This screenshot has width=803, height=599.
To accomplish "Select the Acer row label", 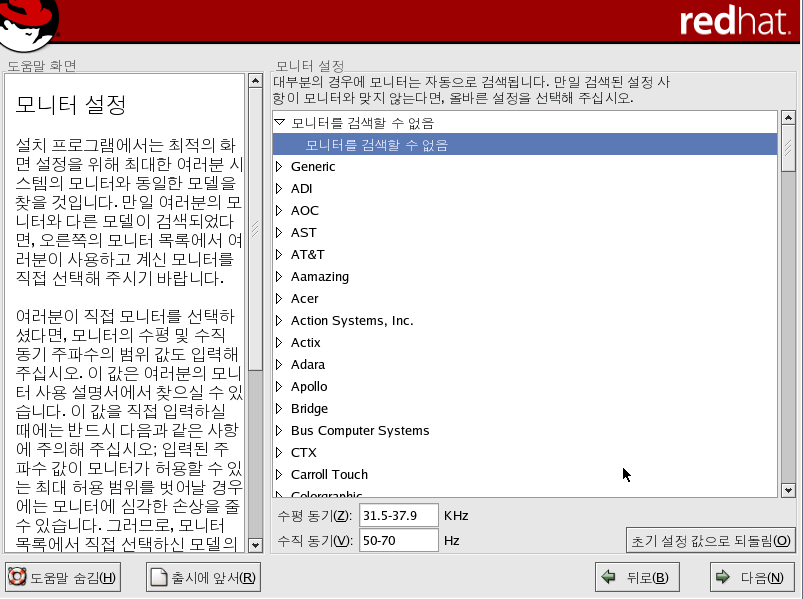I will click(x=305, y=298).
